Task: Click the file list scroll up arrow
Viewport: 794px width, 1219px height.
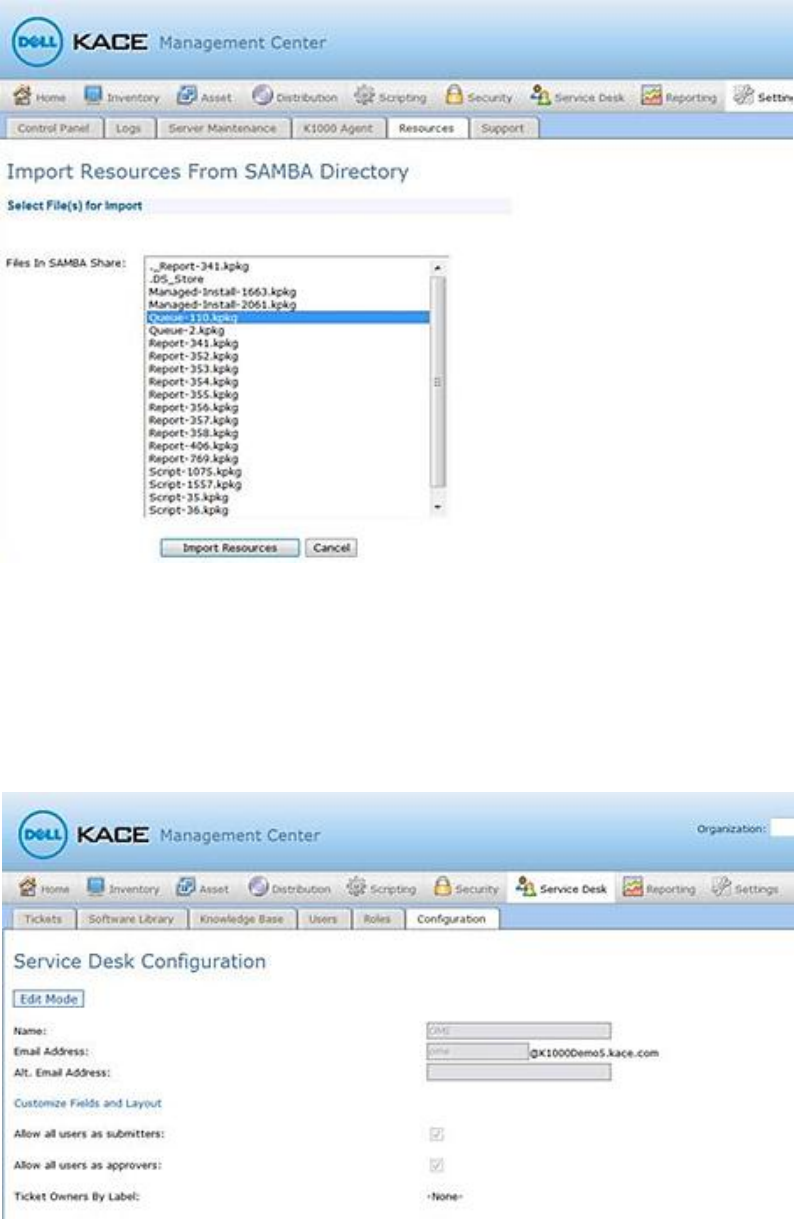Action: coord(436,269)
